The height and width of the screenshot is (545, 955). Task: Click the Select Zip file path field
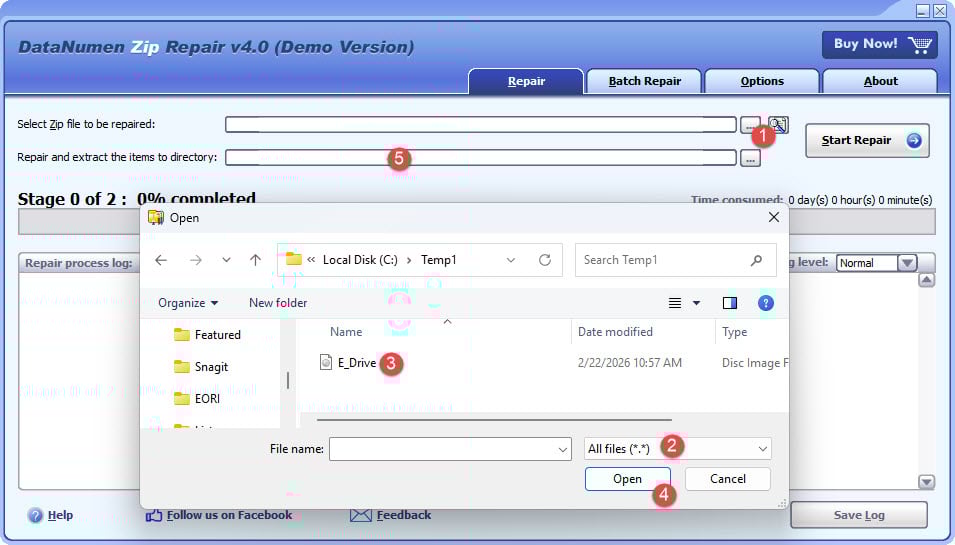click(x=481, y=125)
